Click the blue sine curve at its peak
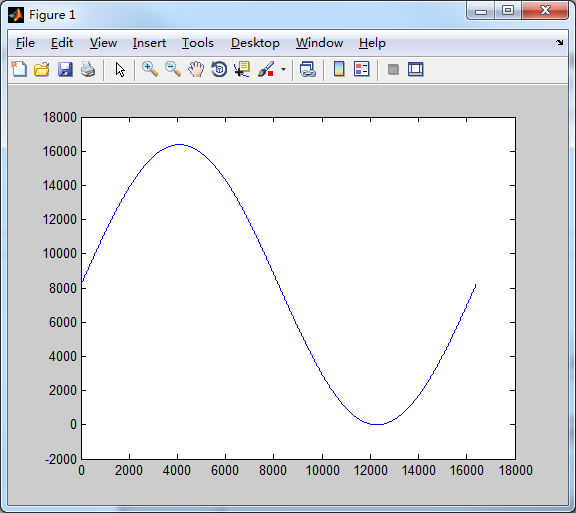576x513 pixels. (x=179, y=144)
